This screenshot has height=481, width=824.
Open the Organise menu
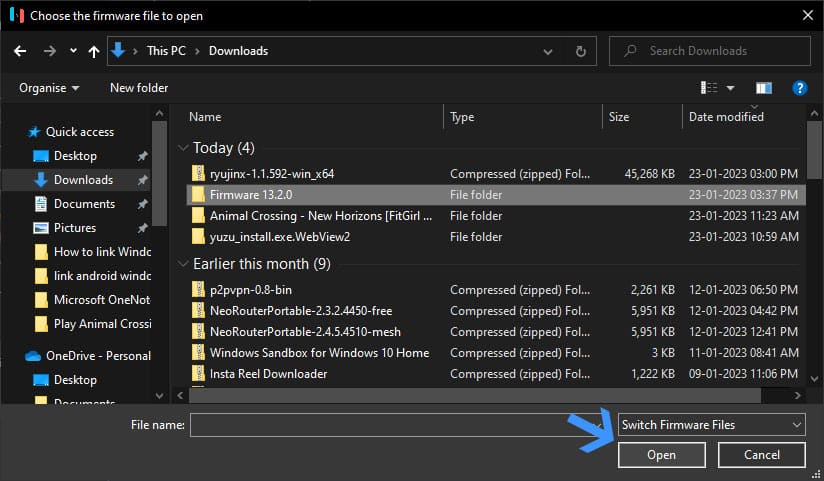pyautogui.click(x=49, y=88)
